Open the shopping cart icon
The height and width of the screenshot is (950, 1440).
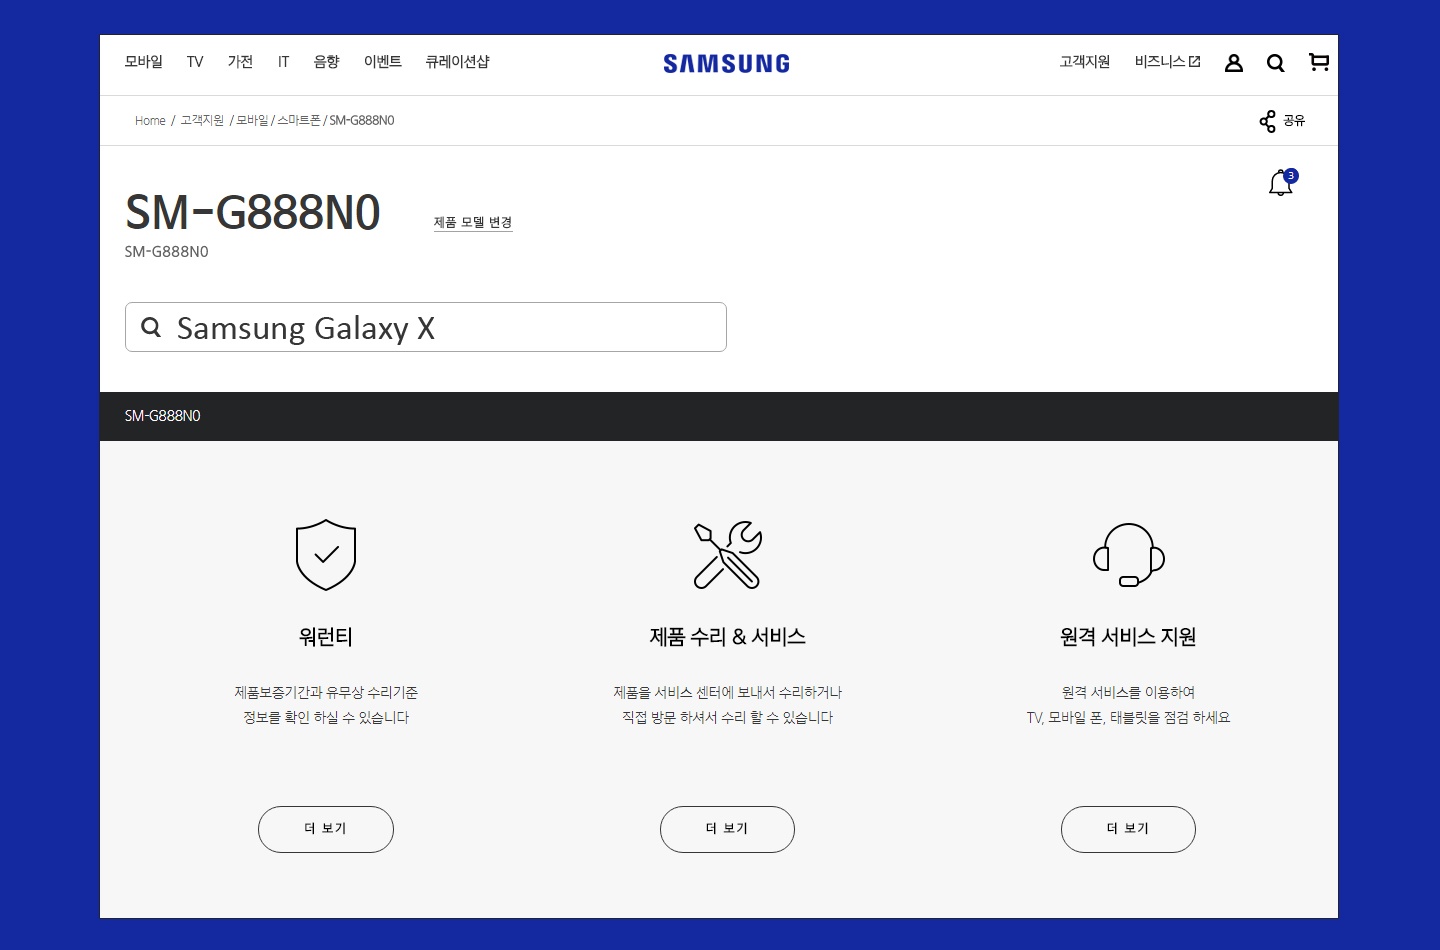click(1319, 62)
